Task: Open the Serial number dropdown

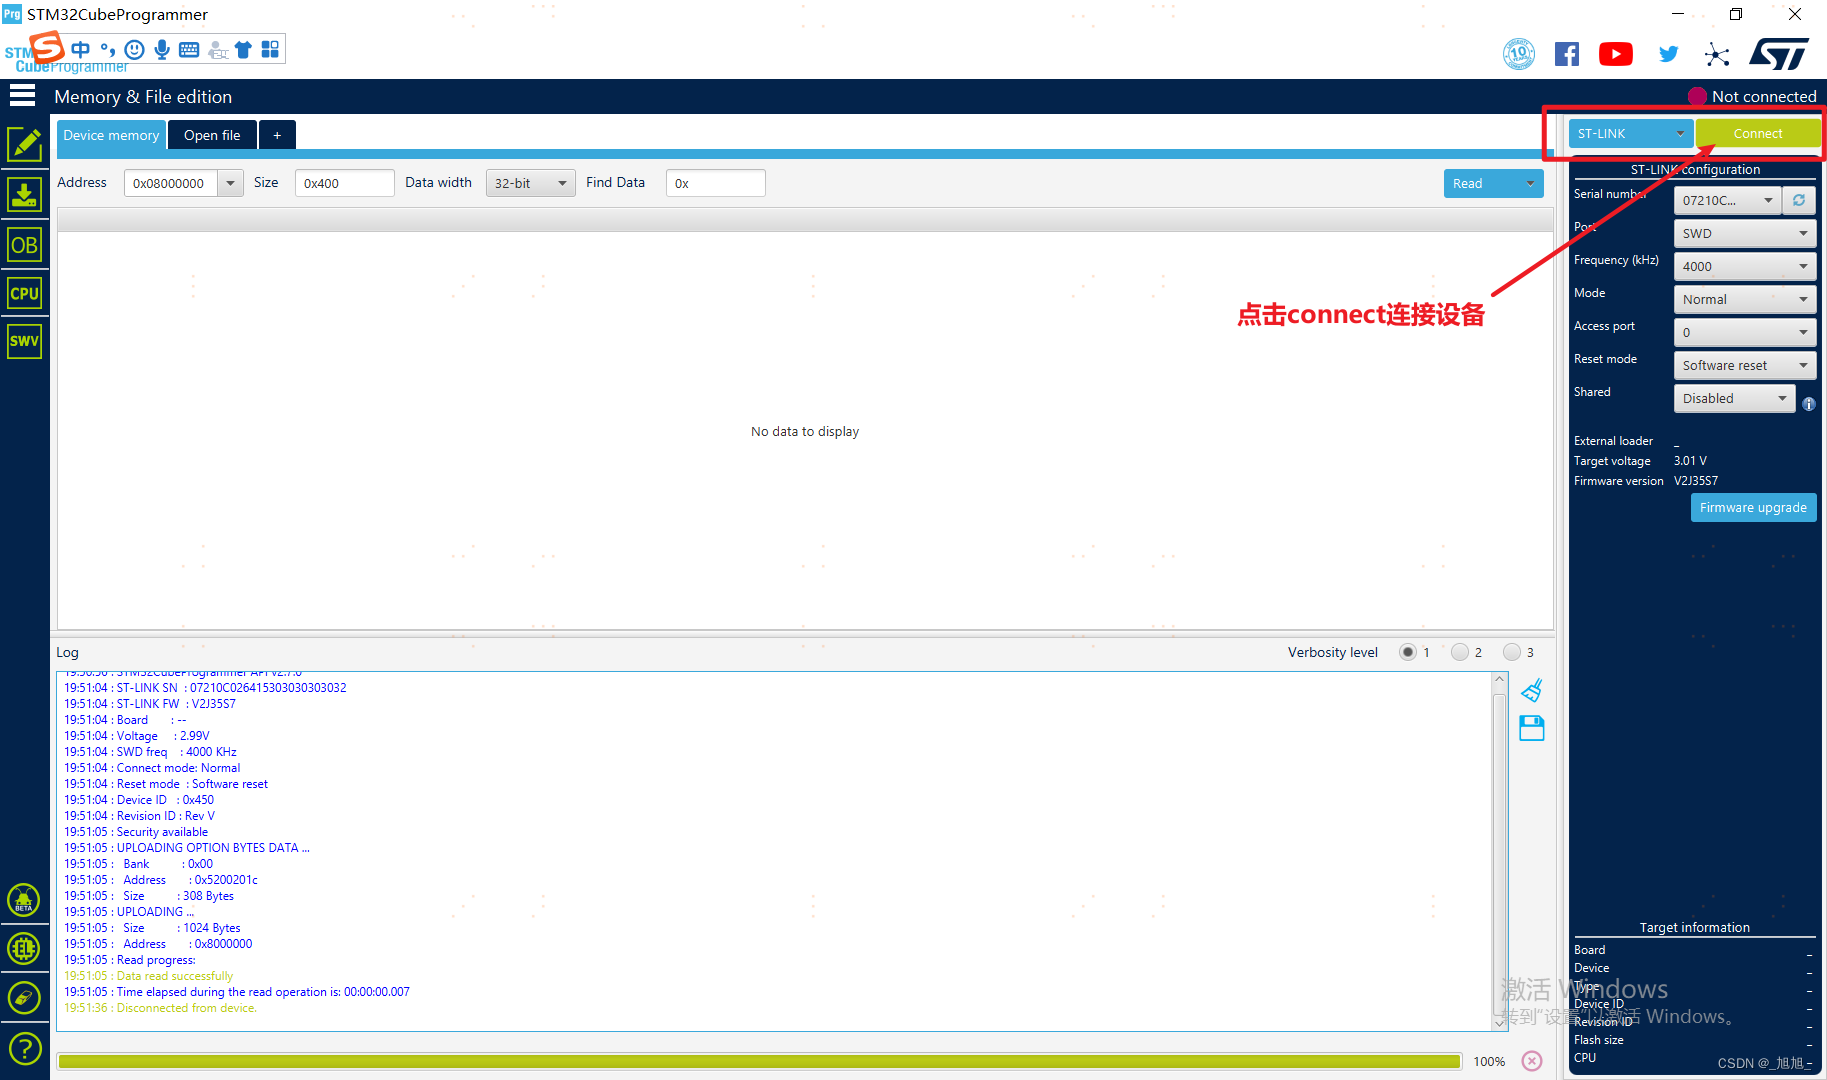Action: (1728, 200)
